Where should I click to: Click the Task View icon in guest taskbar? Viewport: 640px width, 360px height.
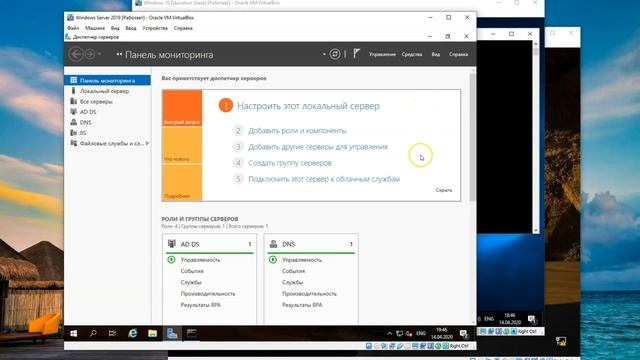coord(112,333)
